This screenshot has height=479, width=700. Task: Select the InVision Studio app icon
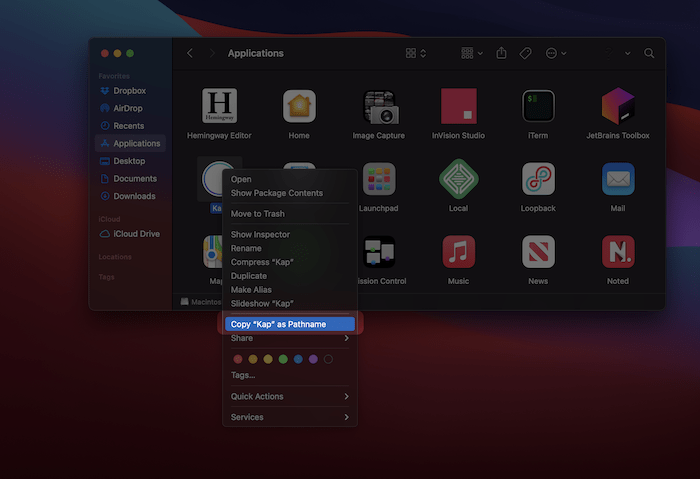458,106
